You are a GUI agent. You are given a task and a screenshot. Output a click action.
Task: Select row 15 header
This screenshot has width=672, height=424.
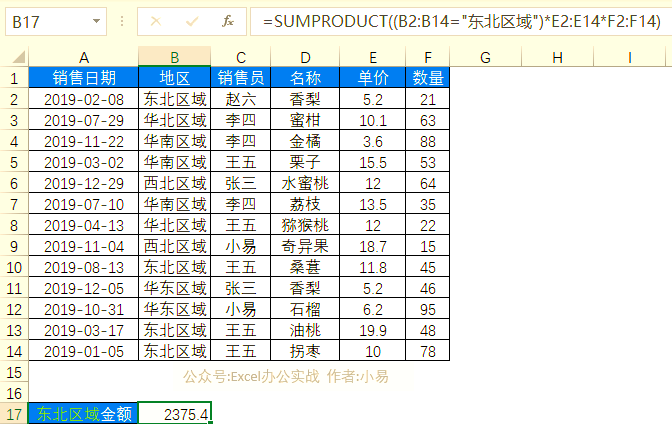tap(14, 372)
